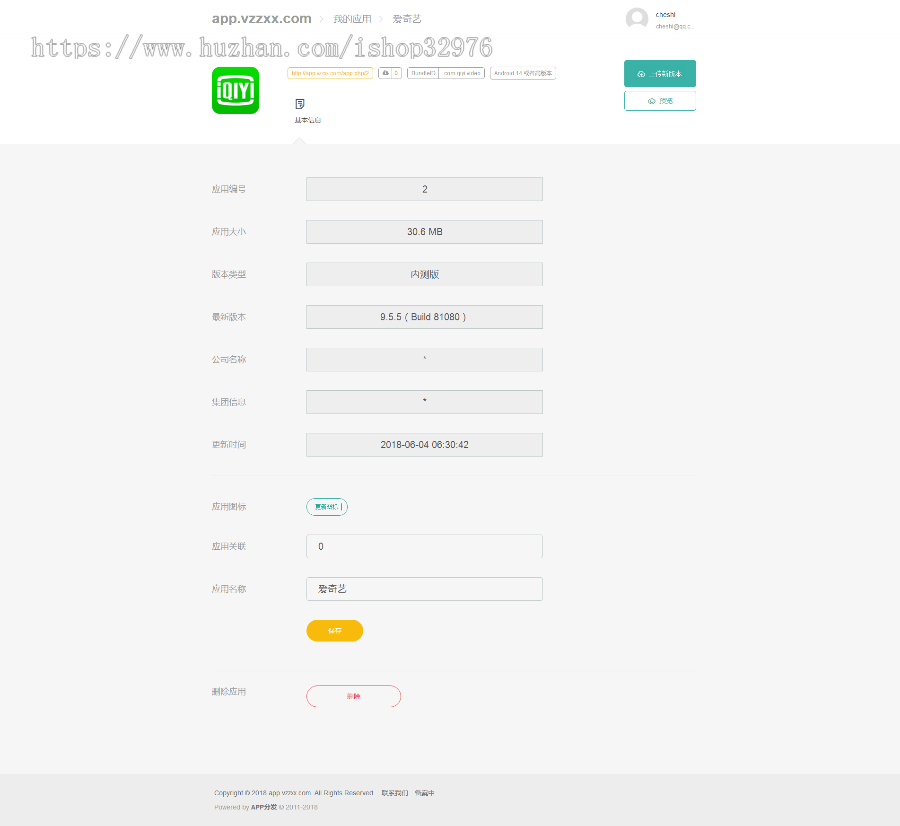The height and width of the screenshot is (826, 900).
Task: Click the 应用名称 input showing 爱奇艺
Action: pos(424,589)
